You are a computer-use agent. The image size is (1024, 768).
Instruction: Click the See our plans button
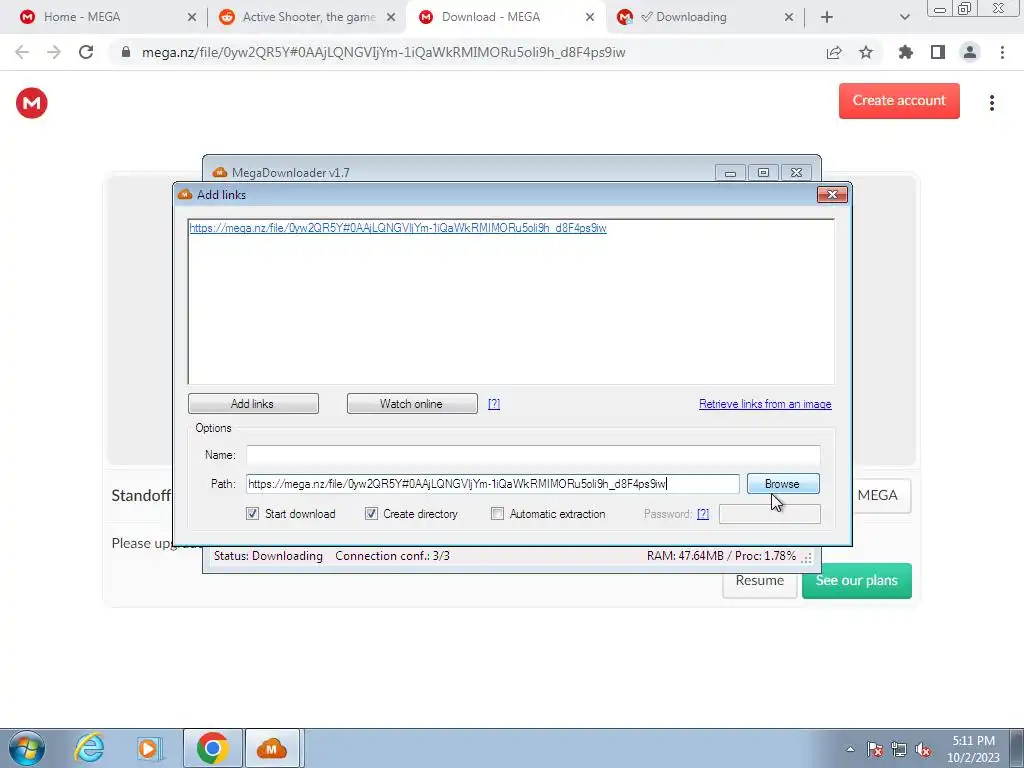(857, 581)
